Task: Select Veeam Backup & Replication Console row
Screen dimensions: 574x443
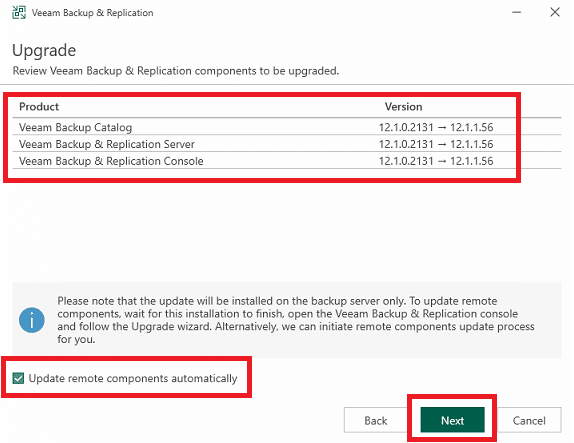Action: click(287, 161)
